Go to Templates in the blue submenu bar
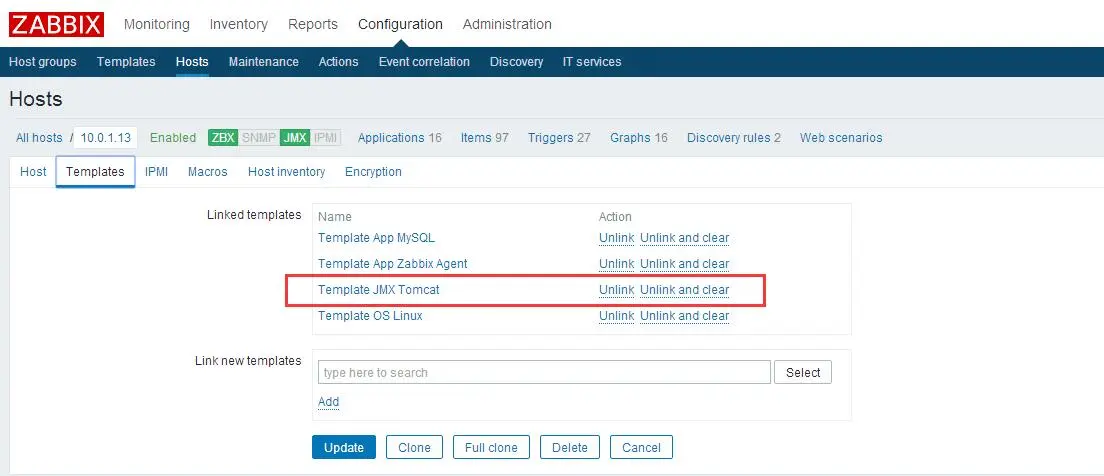The height and width of the screenshot is (476, 1104). [126, 62]
